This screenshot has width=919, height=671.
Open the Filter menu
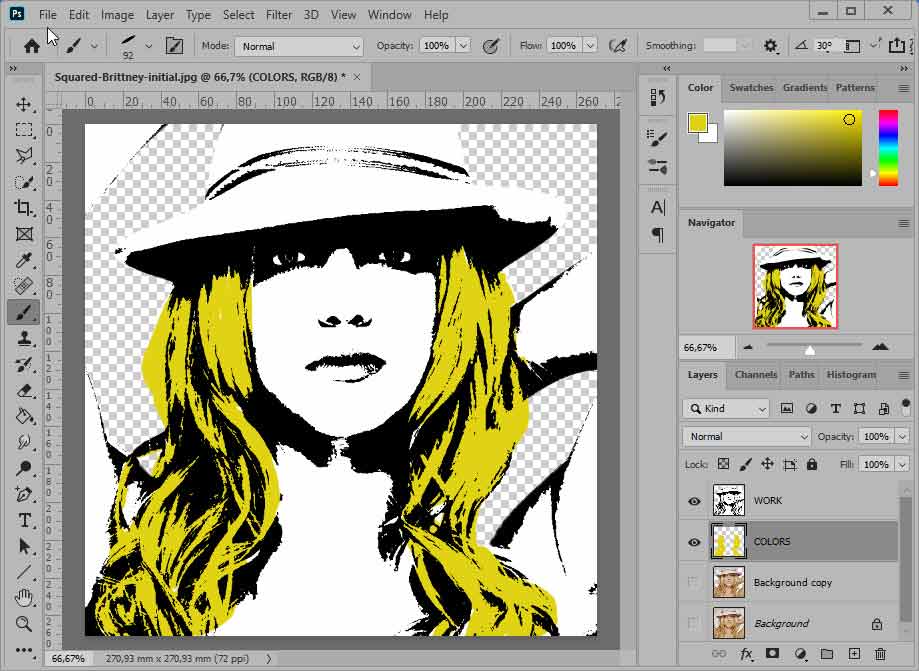278,15
